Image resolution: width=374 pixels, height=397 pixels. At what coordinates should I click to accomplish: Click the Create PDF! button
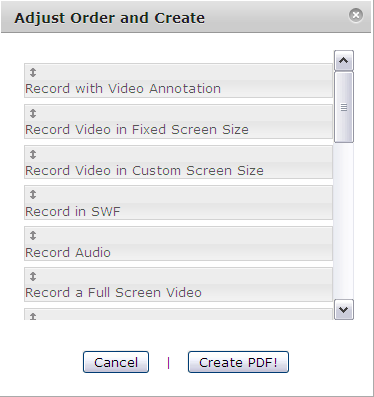coord(238,362)
